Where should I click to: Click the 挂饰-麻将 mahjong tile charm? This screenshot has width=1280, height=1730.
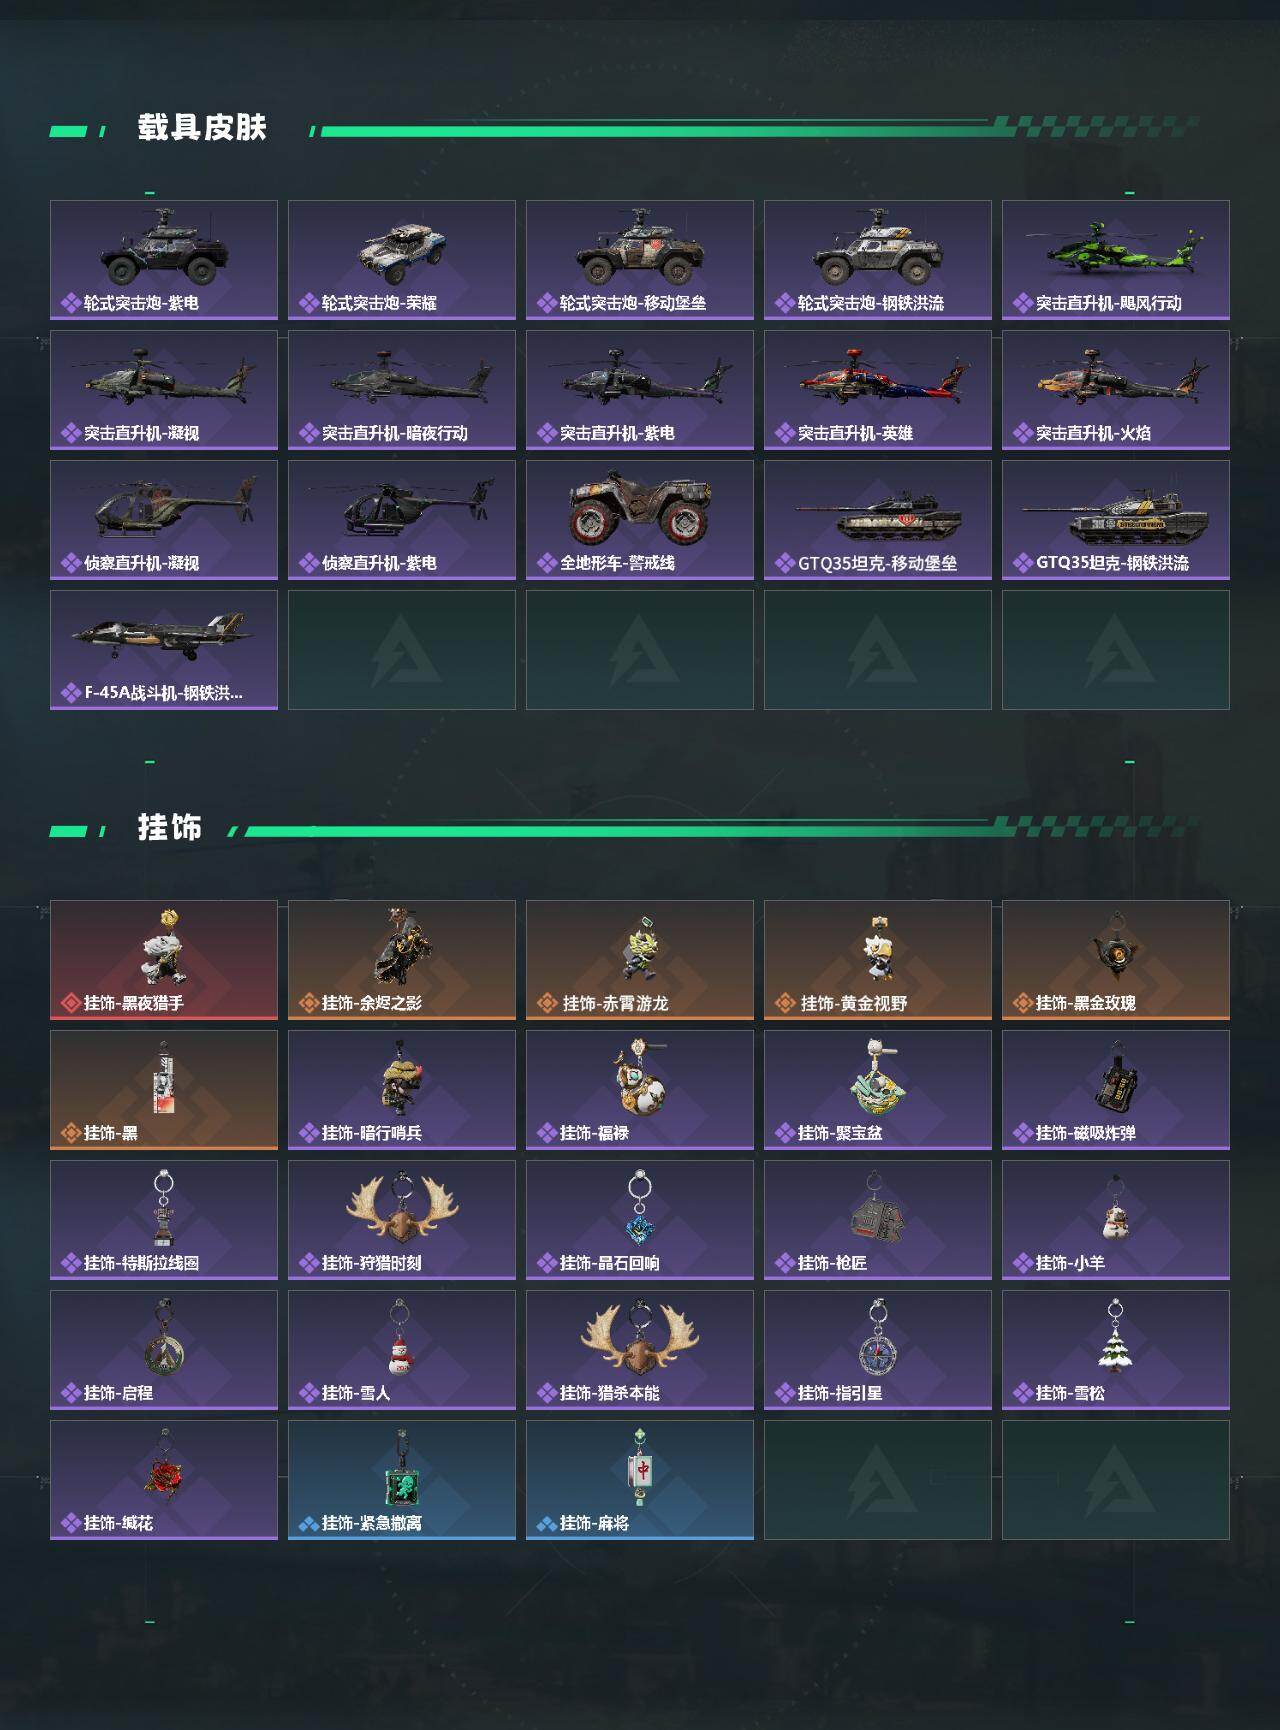coord(640,1480)
